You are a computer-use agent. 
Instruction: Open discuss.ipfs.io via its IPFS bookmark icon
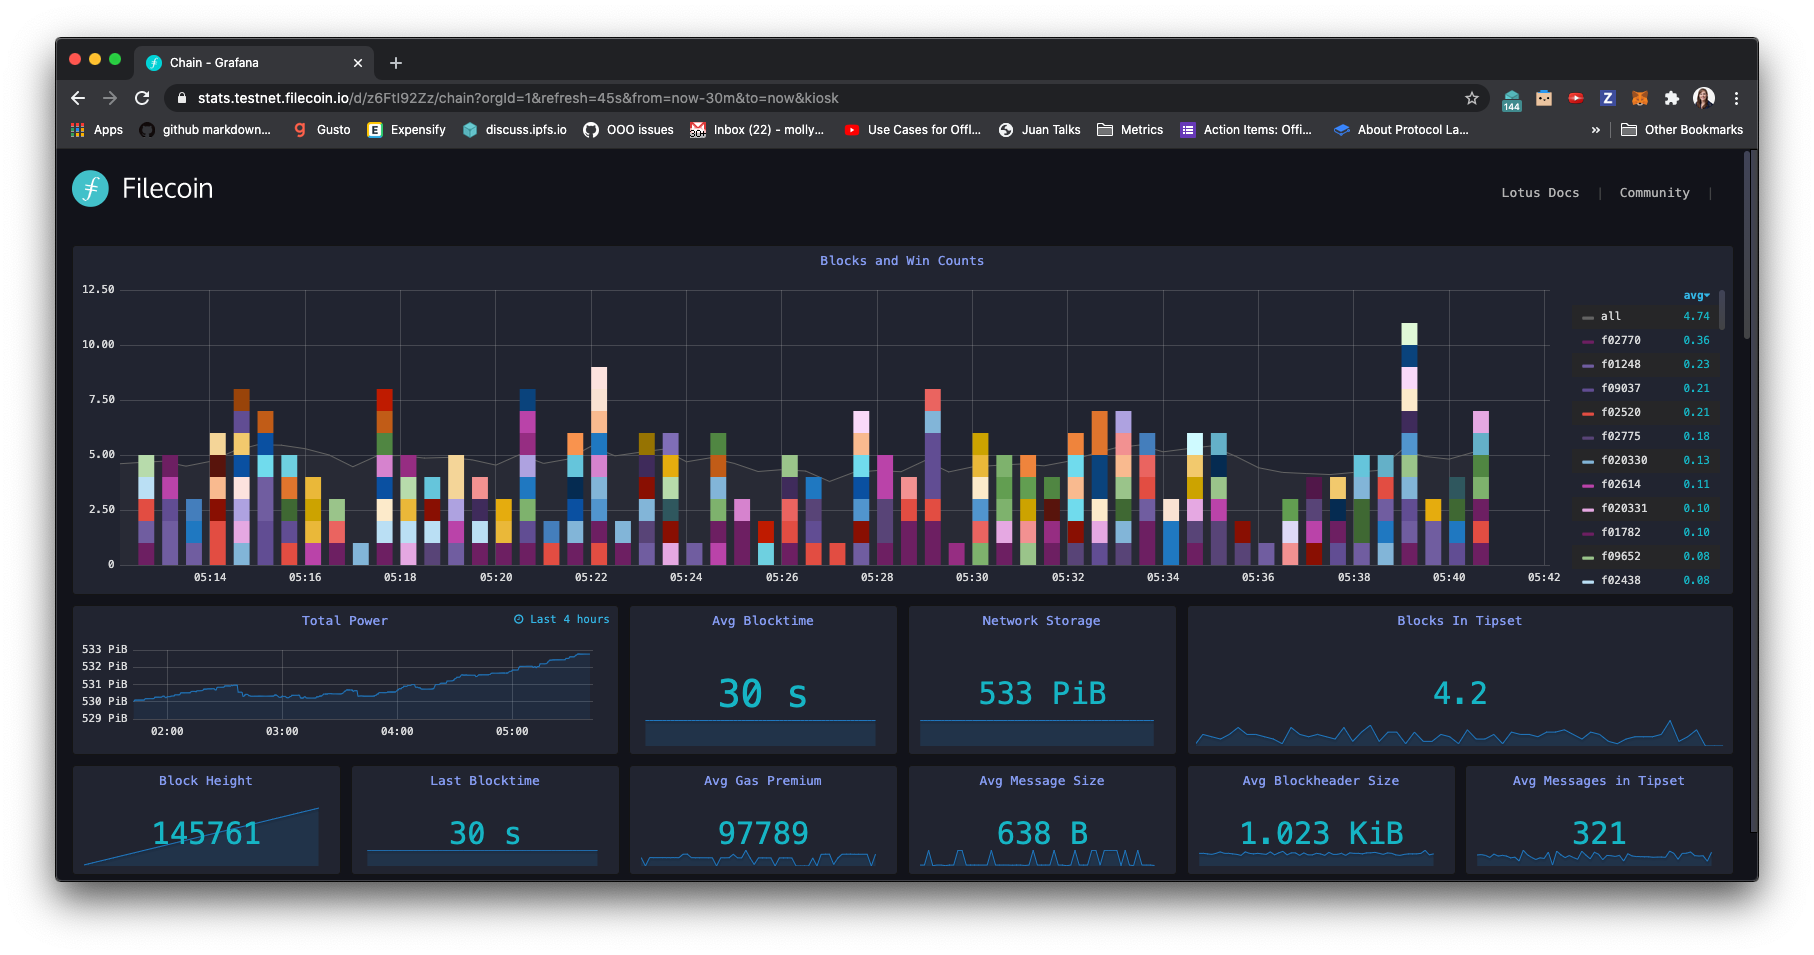(469, 129)
